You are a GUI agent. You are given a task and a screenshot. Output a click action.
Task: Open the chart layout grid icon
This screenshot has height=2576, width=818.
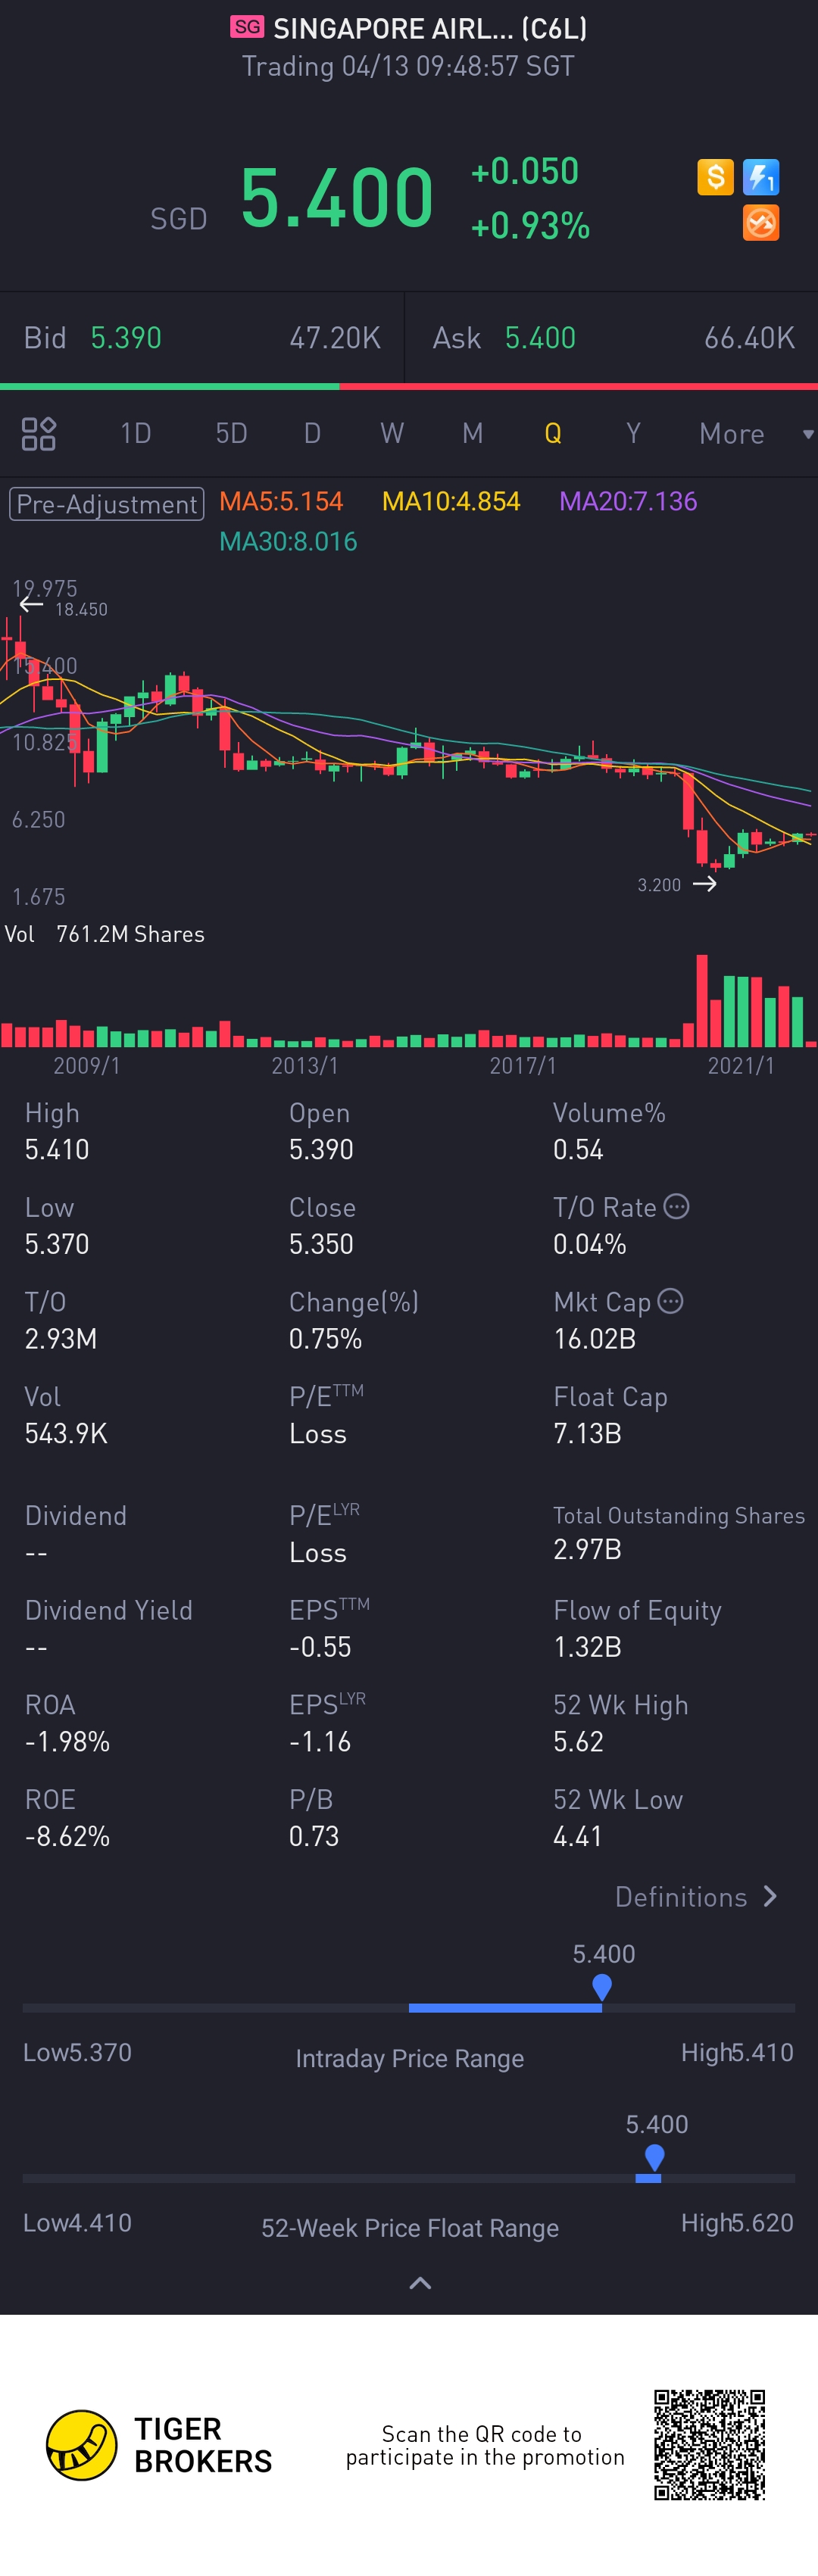coord(39,434)
